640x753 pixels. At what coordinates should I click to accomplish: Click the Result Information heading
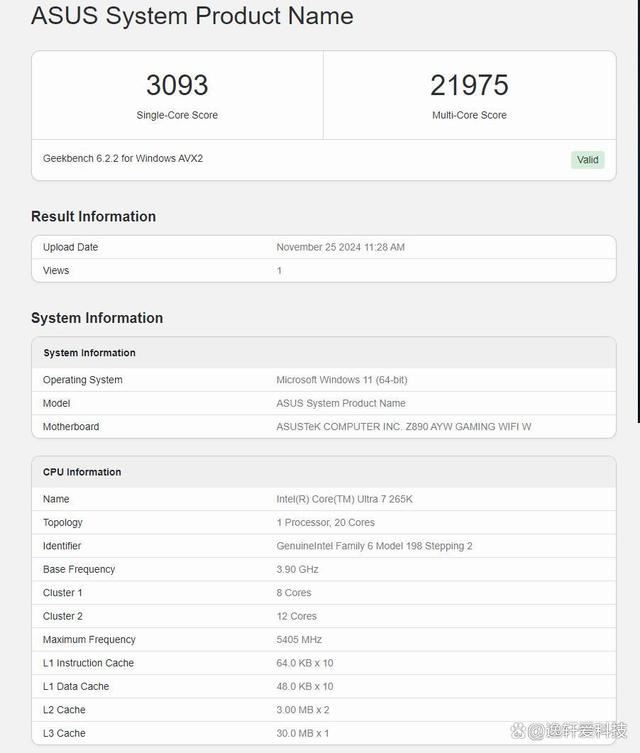click(93, 216)
